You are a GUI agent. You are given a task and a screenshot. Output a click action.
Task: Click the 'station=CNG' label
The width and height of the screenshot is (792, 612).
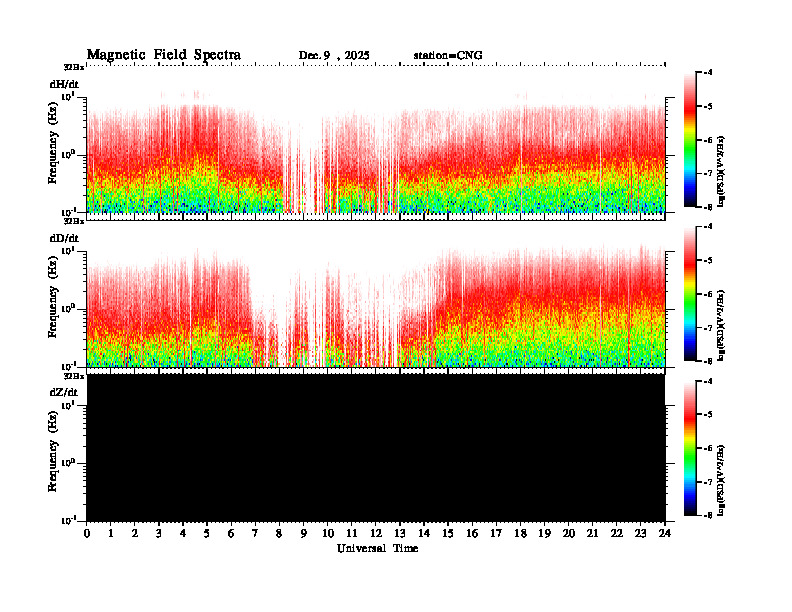point(448,56)
